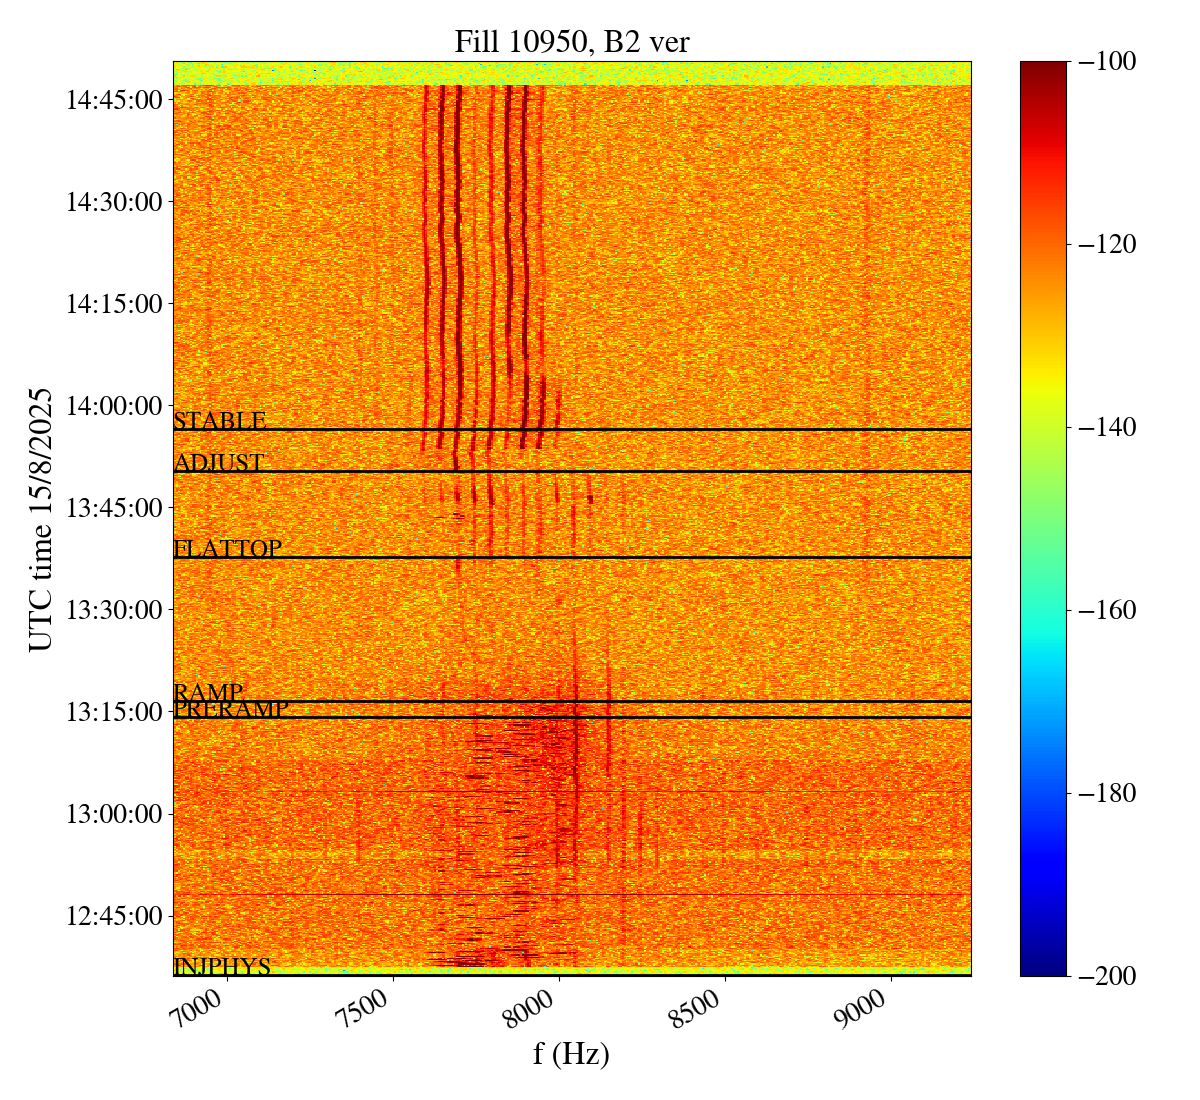The image size is (1200, 1100).
Task: Select the FLATTOP marker label
Action: click(227, 548)
